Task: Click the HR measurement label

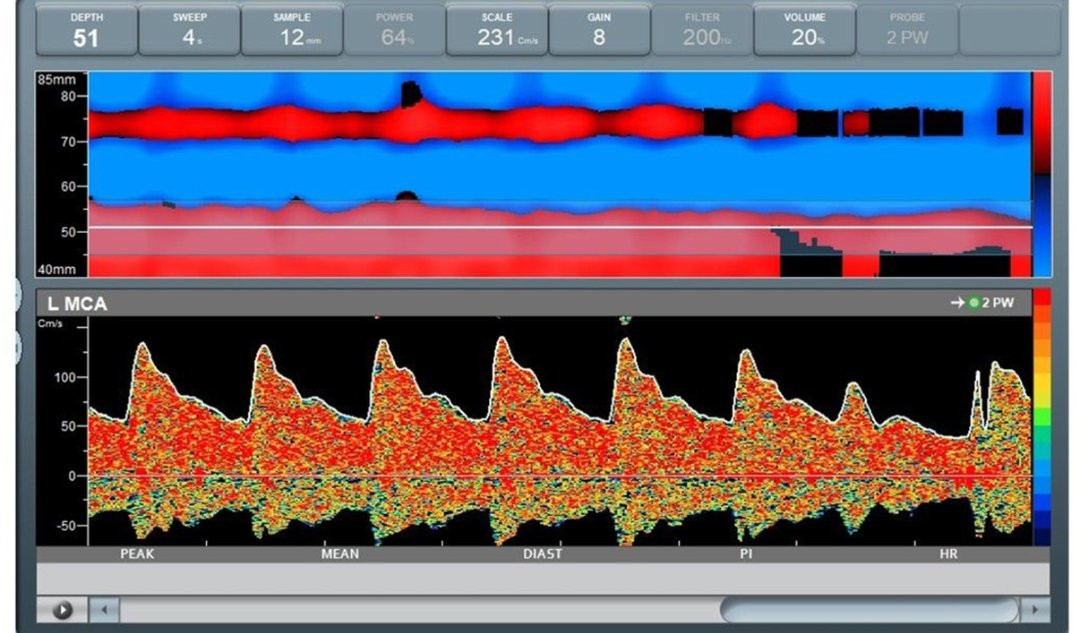Action: pos(948,554)
